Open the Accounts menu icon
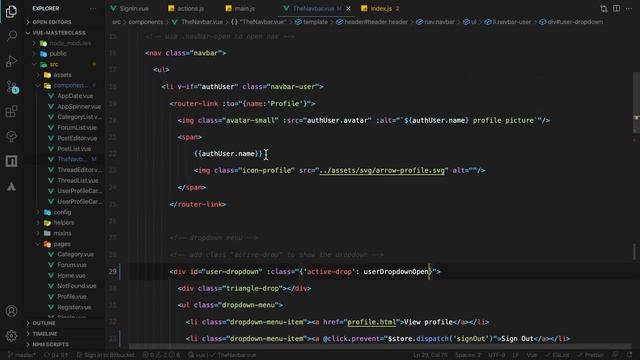The height and width of the screenshot is (360, 640). click(11, 311)
